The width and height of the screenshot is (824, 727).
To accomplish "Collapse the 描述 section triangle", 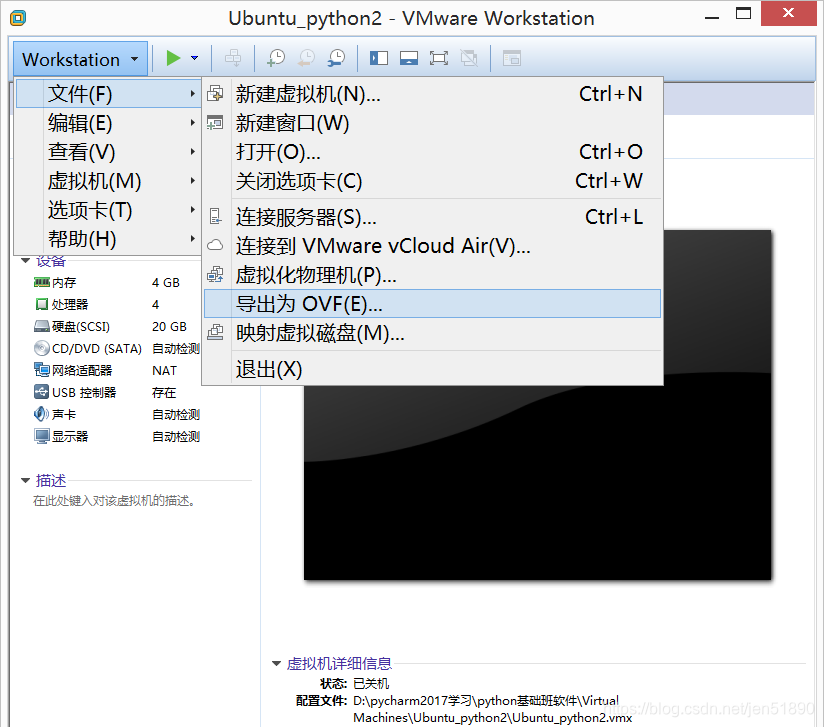I will point(25,480).
